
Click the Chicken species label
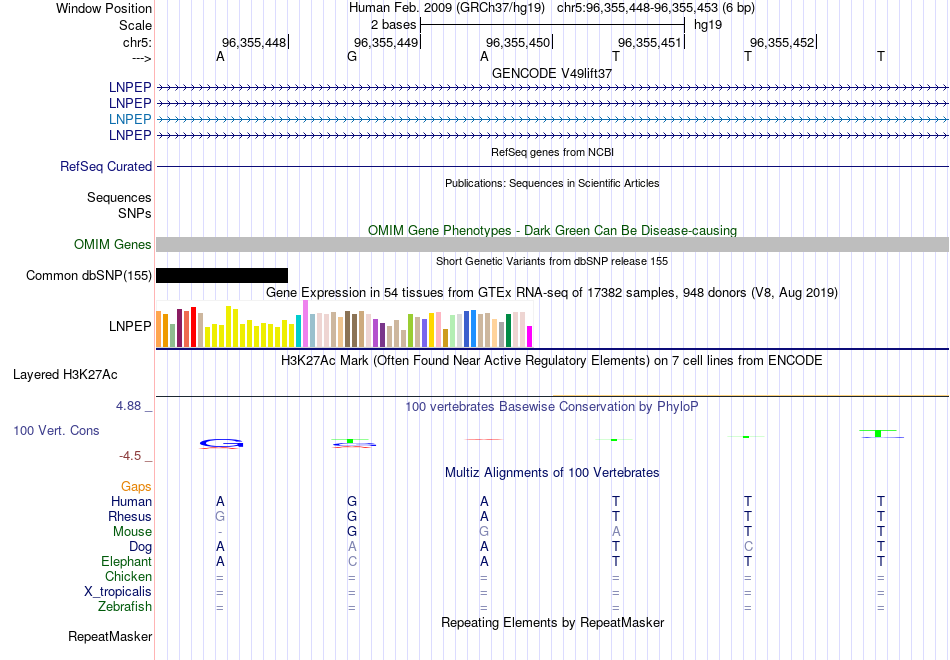click(x=128, y=576)
